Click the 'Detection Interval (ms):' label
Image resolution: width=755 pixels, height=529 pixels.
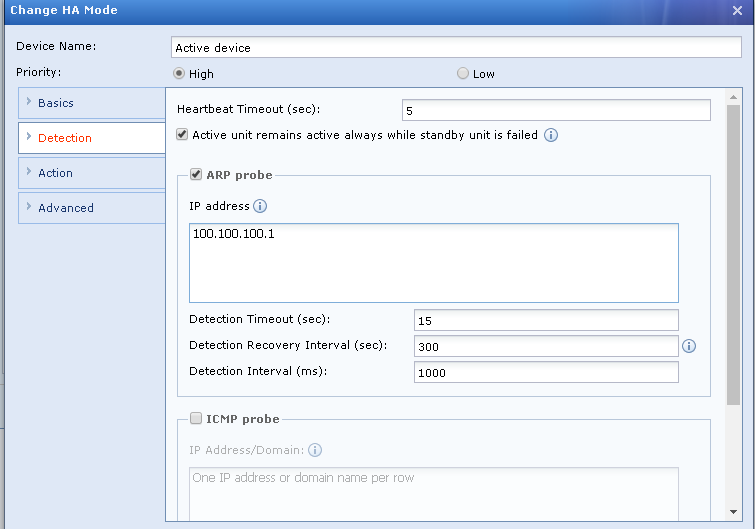[x=258, y=371]
